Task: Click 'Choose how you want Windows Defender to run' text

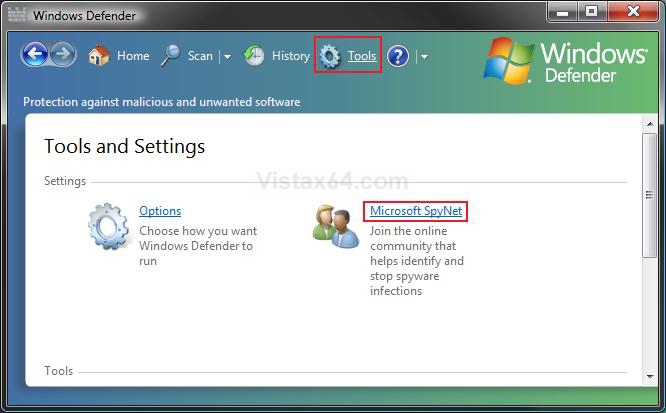Action: [198, 246]
